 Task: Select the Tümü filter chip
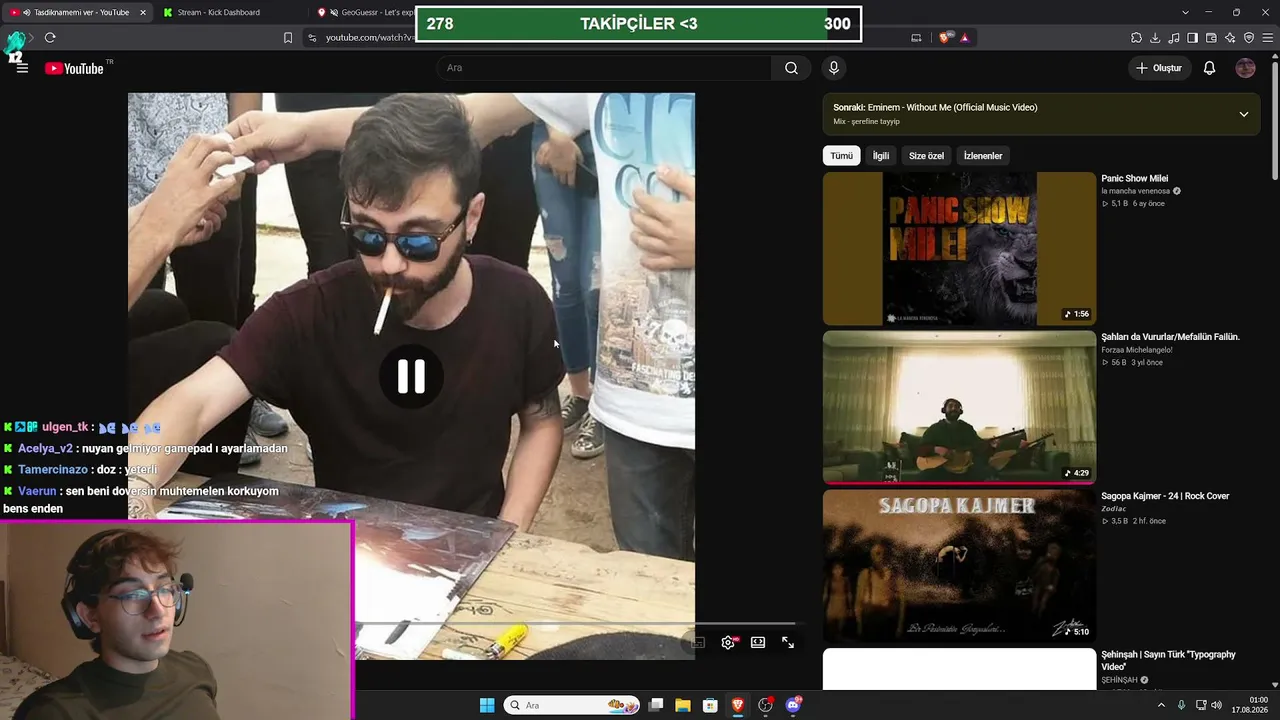click(842, 156)
